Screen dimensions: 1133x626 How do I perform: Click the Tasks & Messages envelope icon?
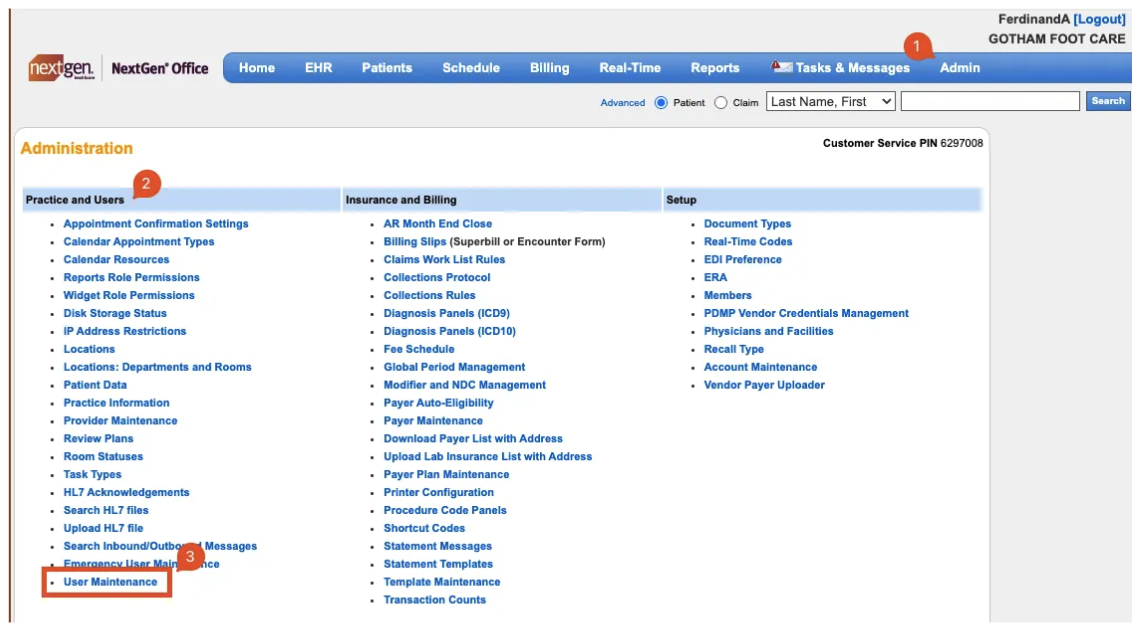pos(781,67)
